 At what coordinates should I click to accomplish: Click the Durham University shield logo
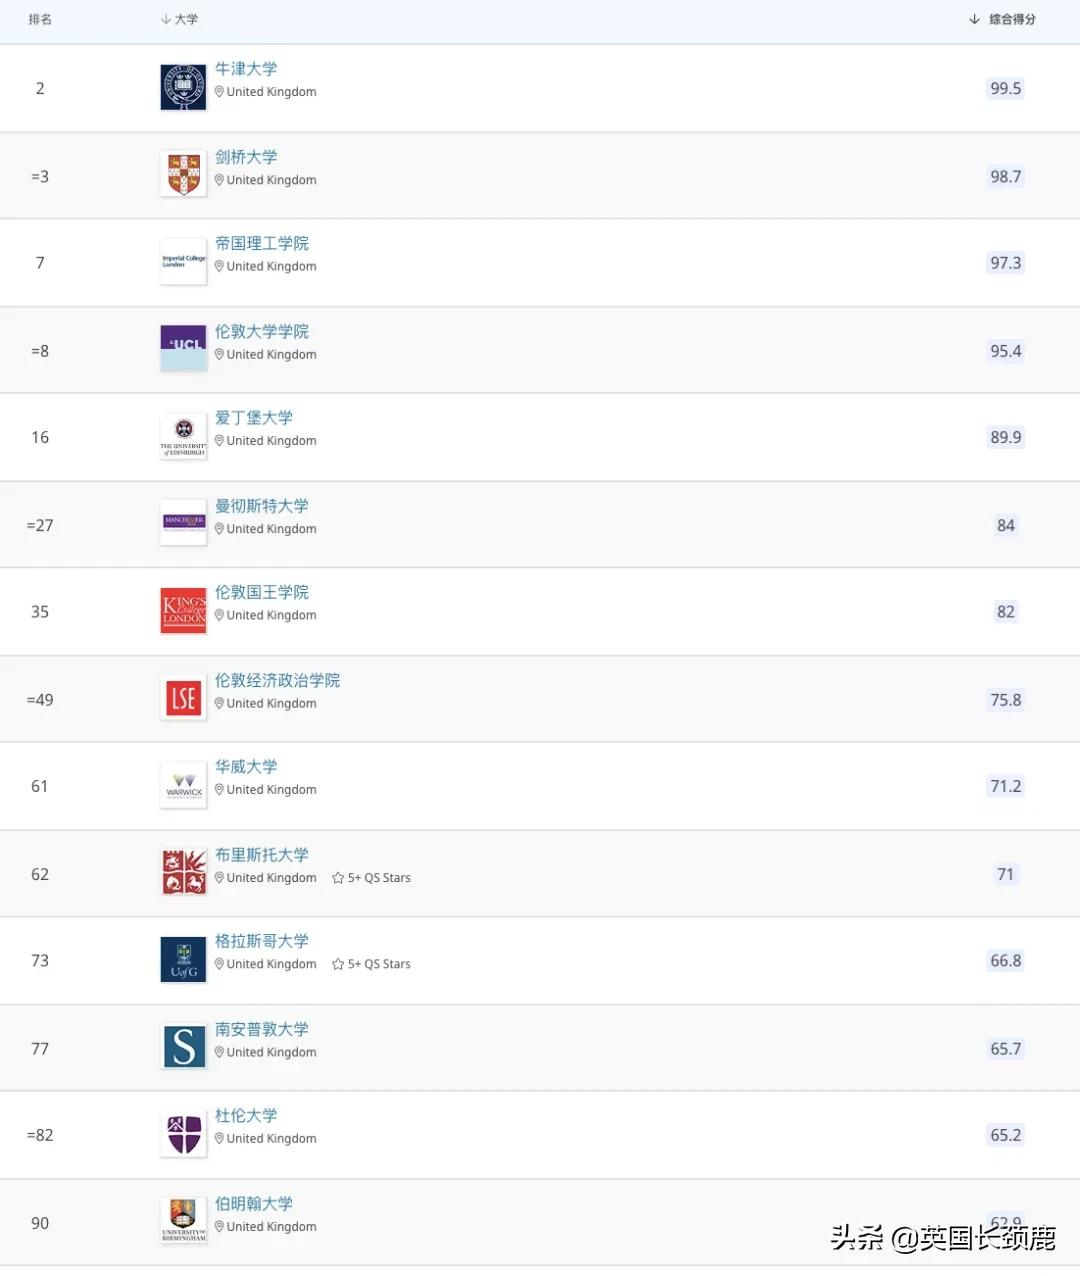click(x=183, y=1134)
